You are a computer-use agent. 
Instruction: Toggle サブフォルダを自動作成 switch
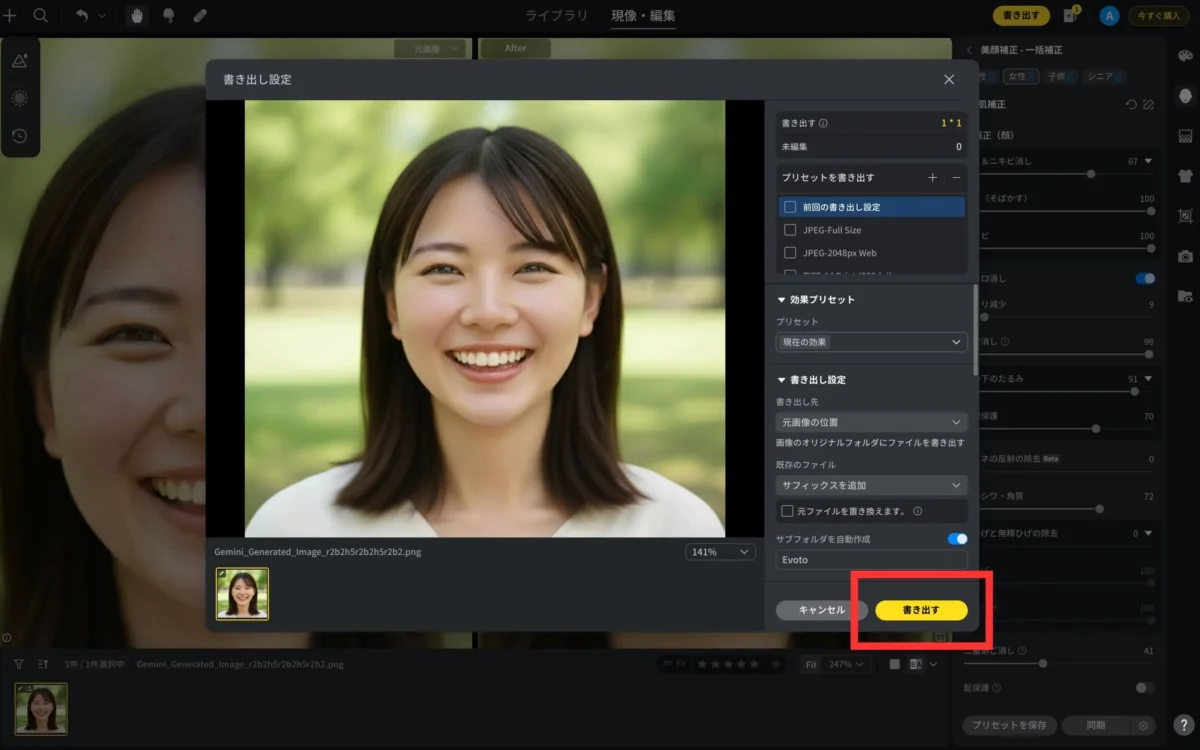(957, 539)
